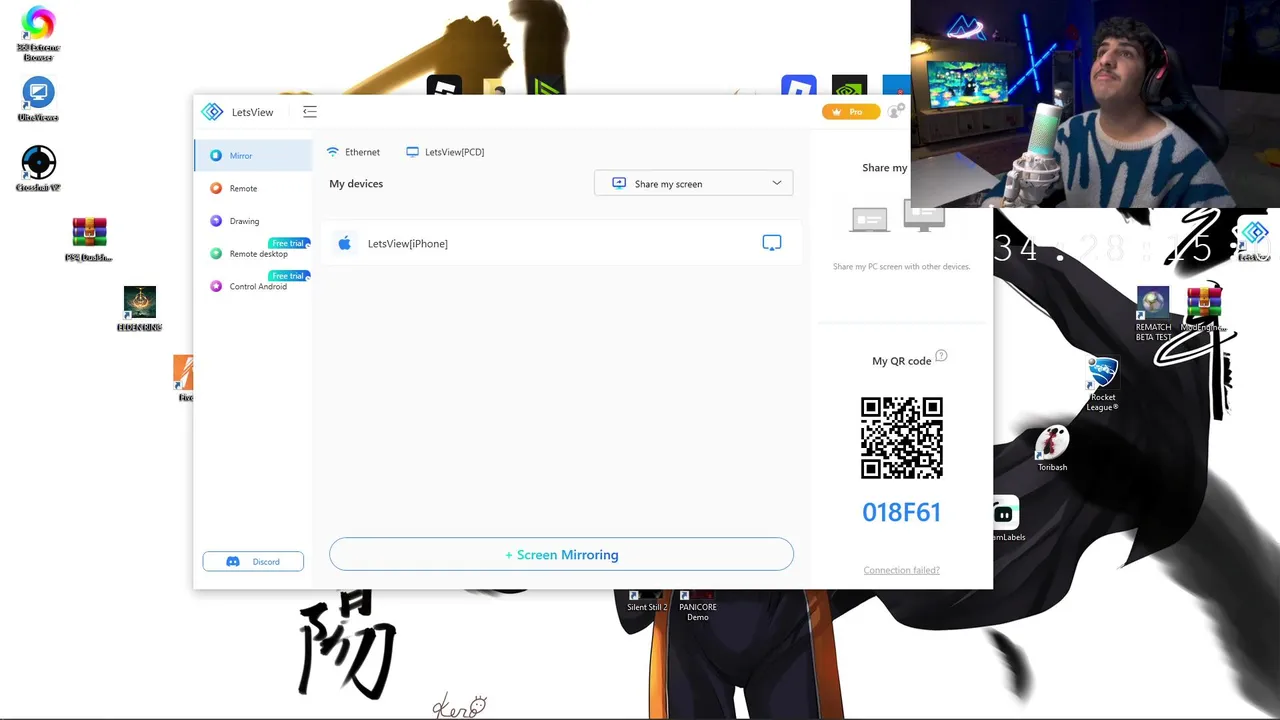Click the My devices heading
Screen dimensions: 1280x720
(356, 184)
